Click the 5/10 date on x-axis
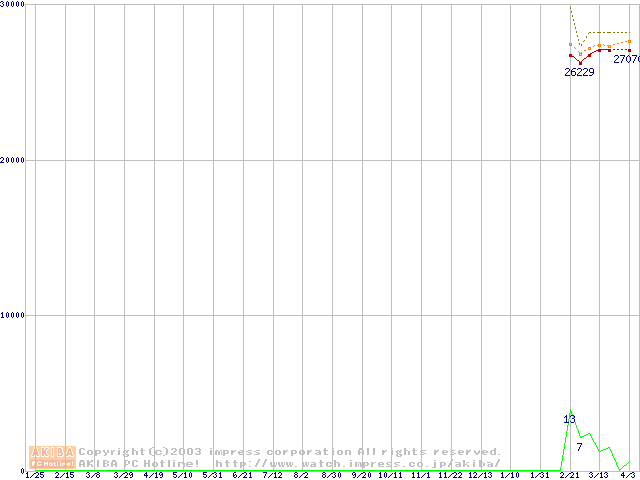The height and width of the screenshot is (480, 640). [182, 475]
